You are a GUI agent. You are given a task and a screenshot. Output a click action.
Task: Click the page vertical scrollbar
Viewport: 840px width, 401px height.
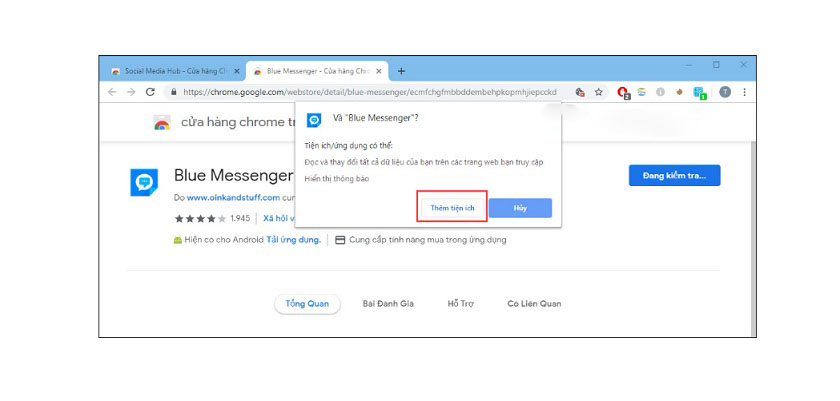753,238
